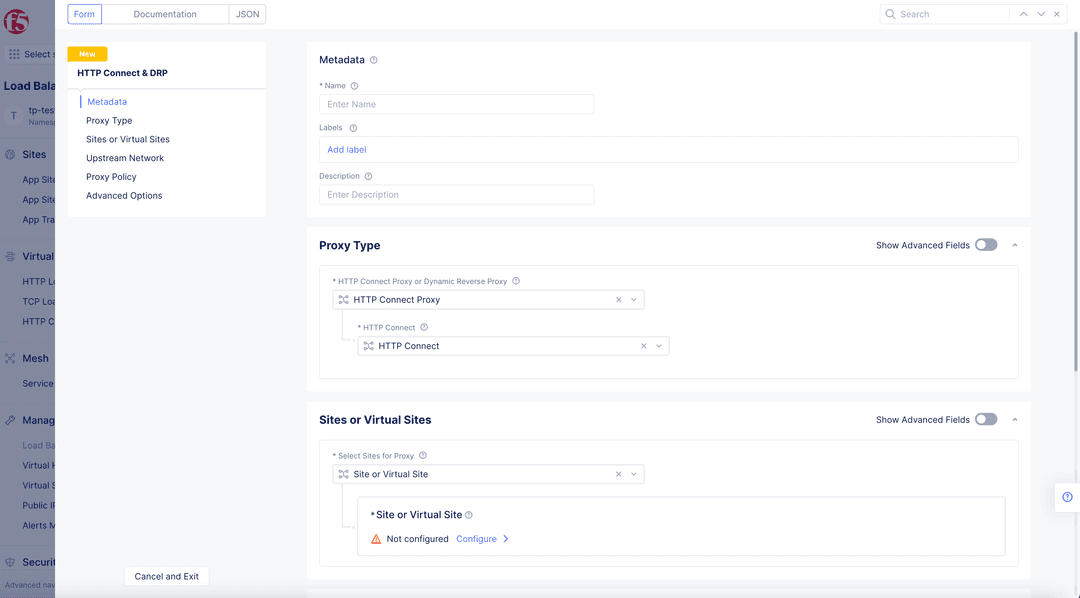Click the Metadata help info icon
Viewport: 1080px width, 598px height.
coord(373,60)
